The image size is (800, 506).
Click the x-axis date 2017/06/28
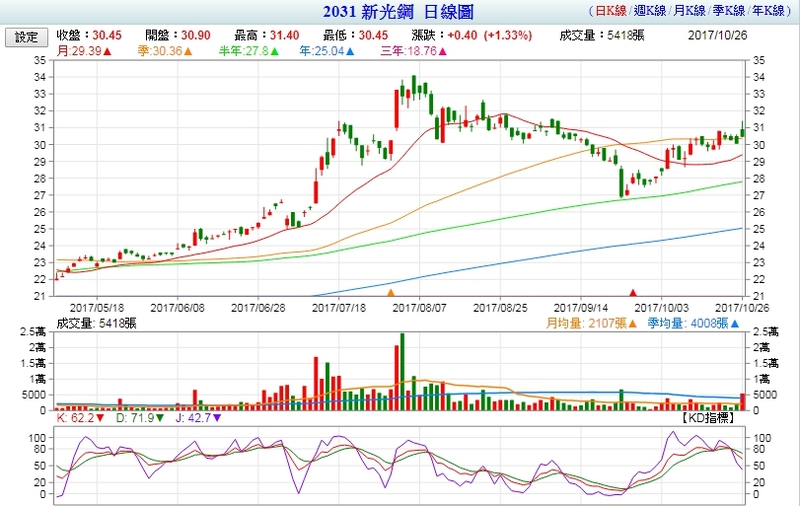tap(258, 308)
